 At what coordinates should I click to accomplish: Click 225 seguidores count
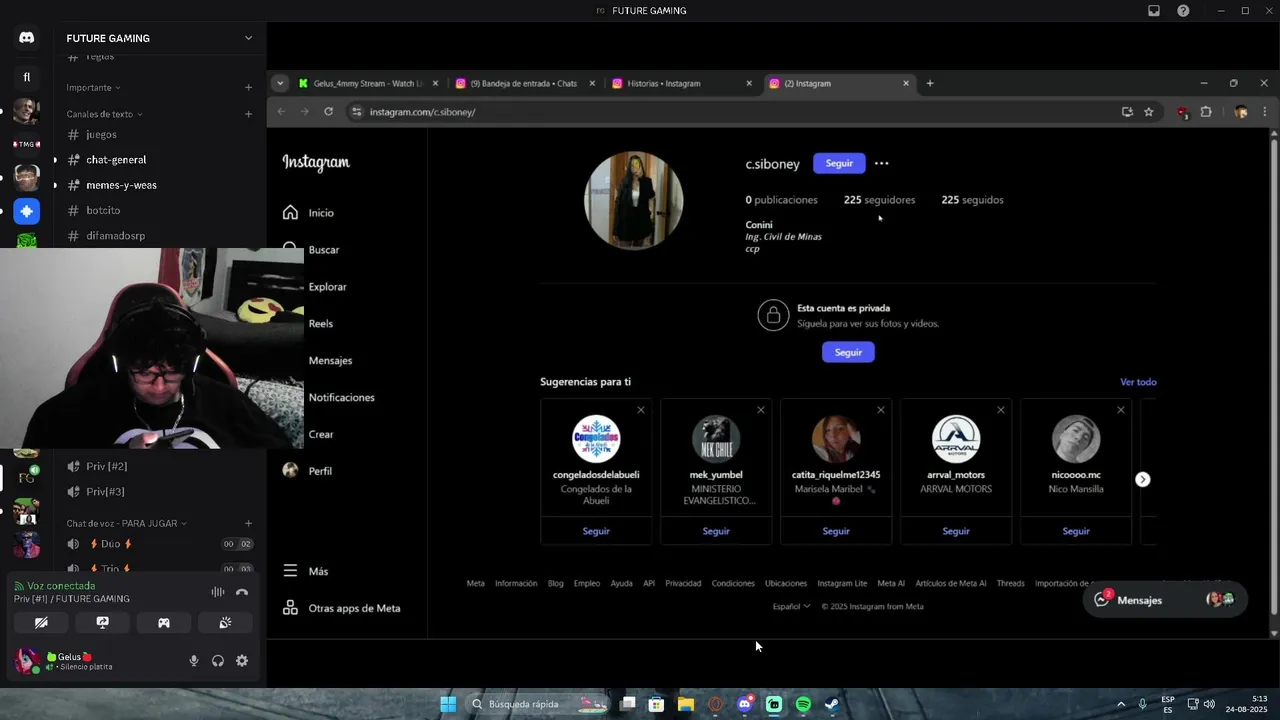click(879, 200)
